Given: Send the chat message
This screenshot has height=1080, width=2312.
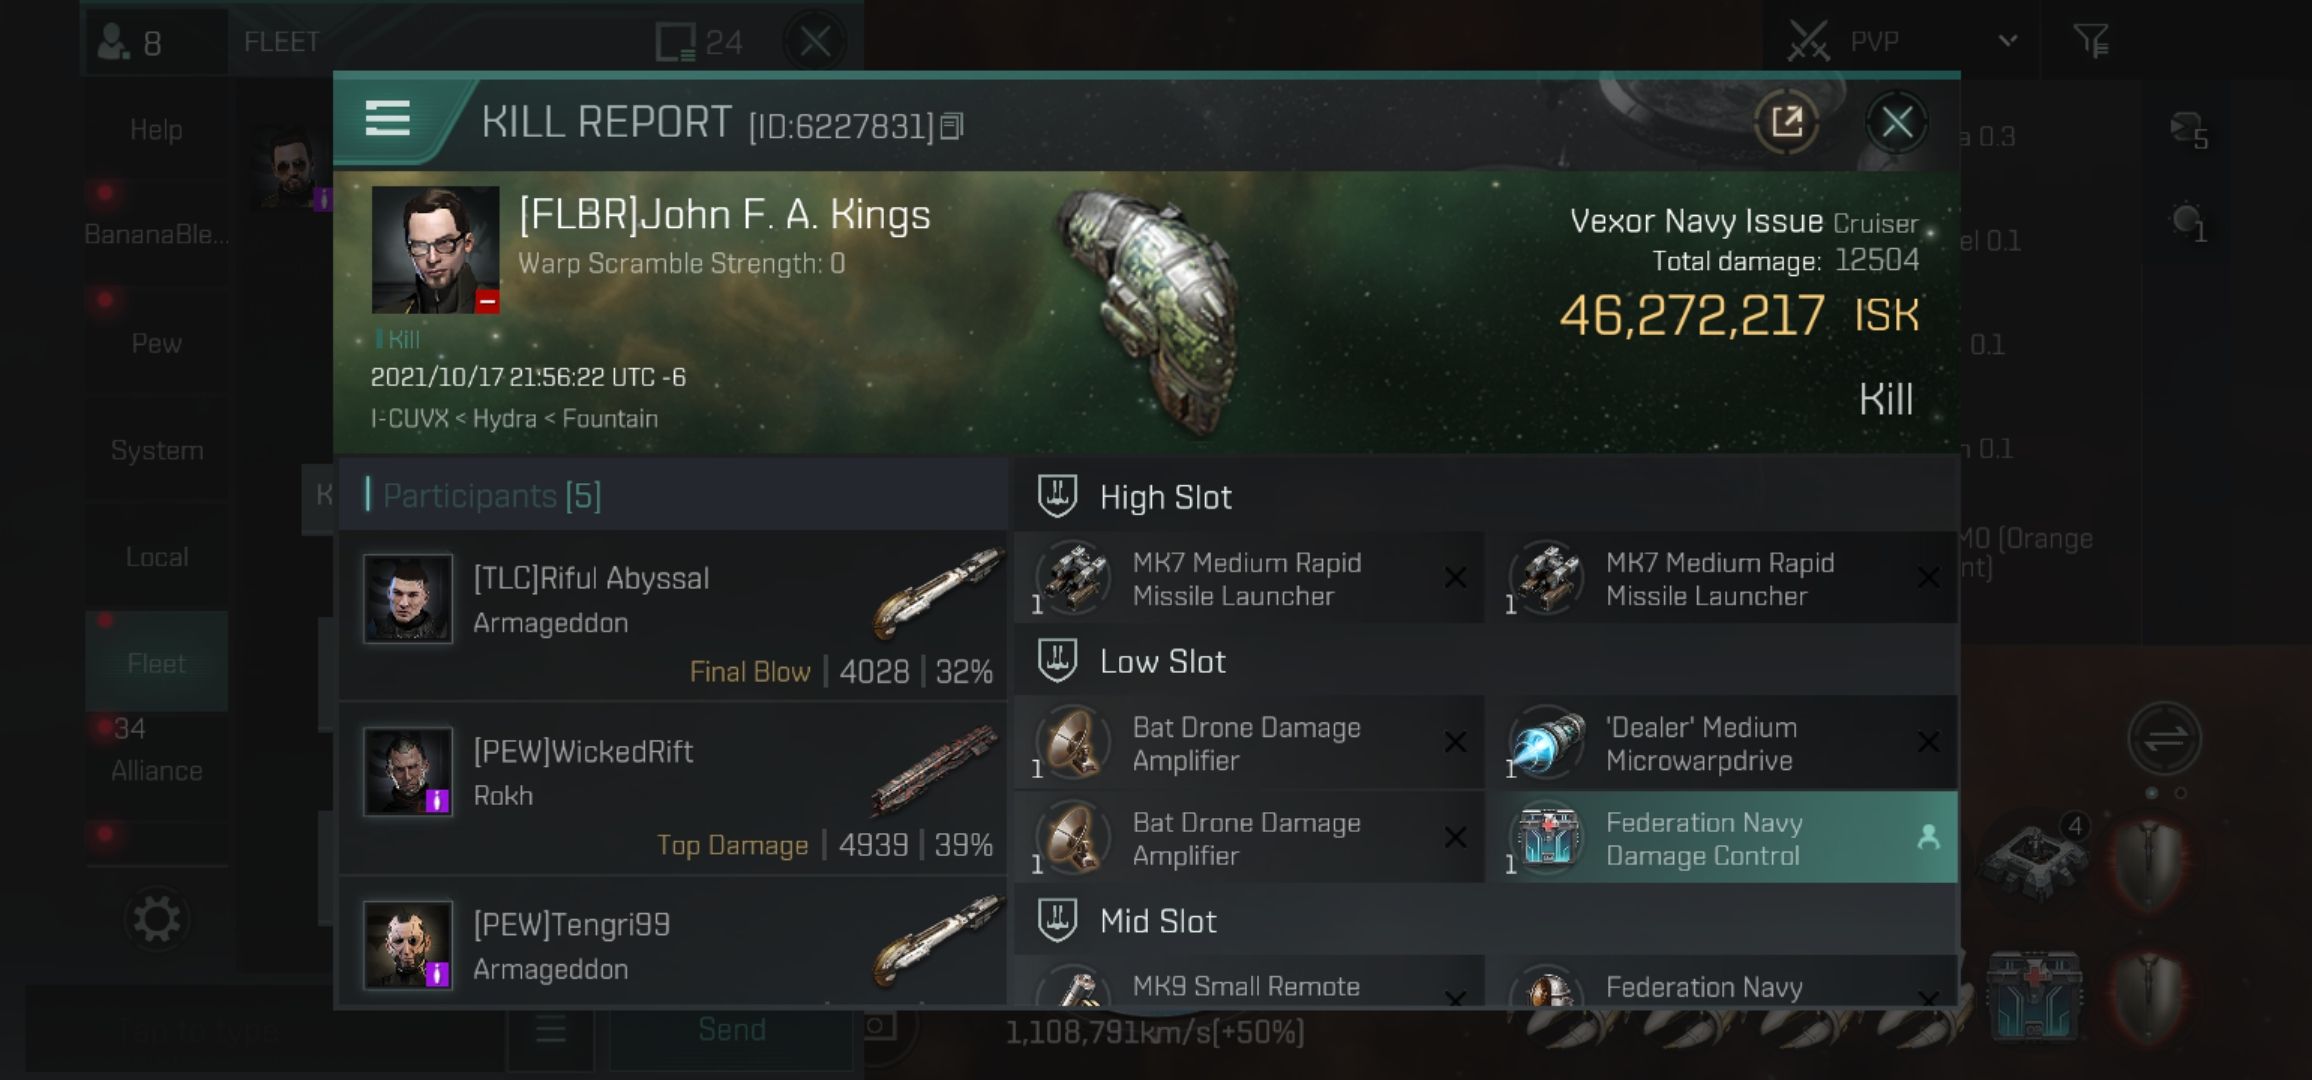Looking at the screenshot, I should 732,1030.
